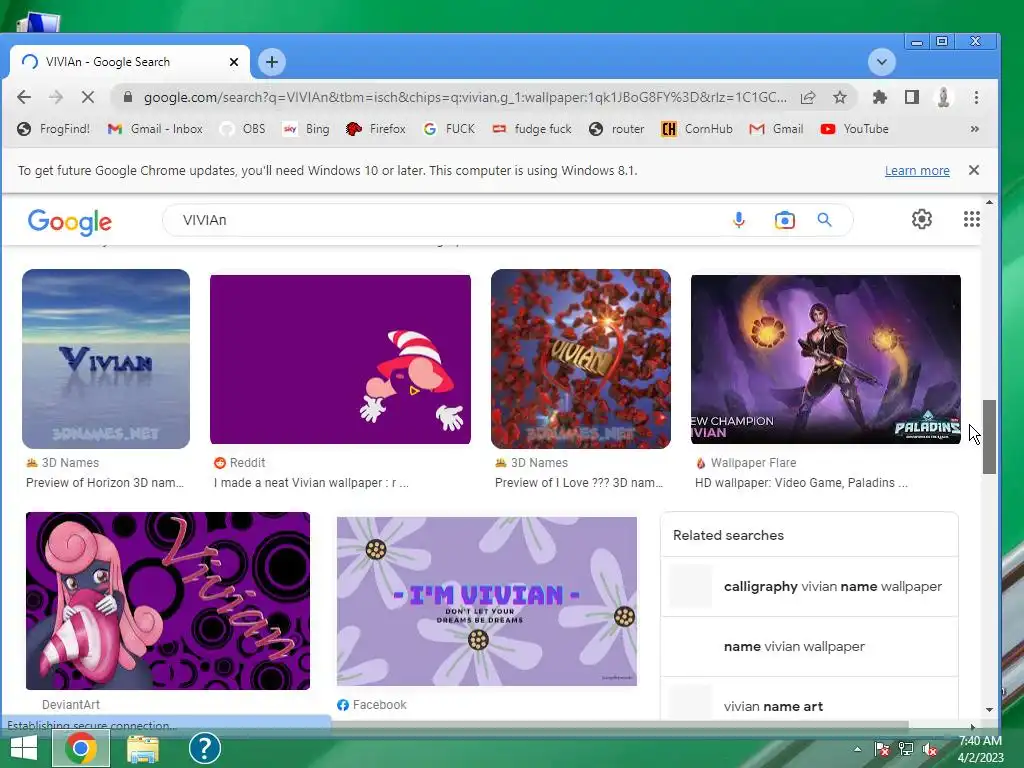The image size is (1024, 768).
Task: Click the page scroll down arrow
Action: (x=989, y=709)
